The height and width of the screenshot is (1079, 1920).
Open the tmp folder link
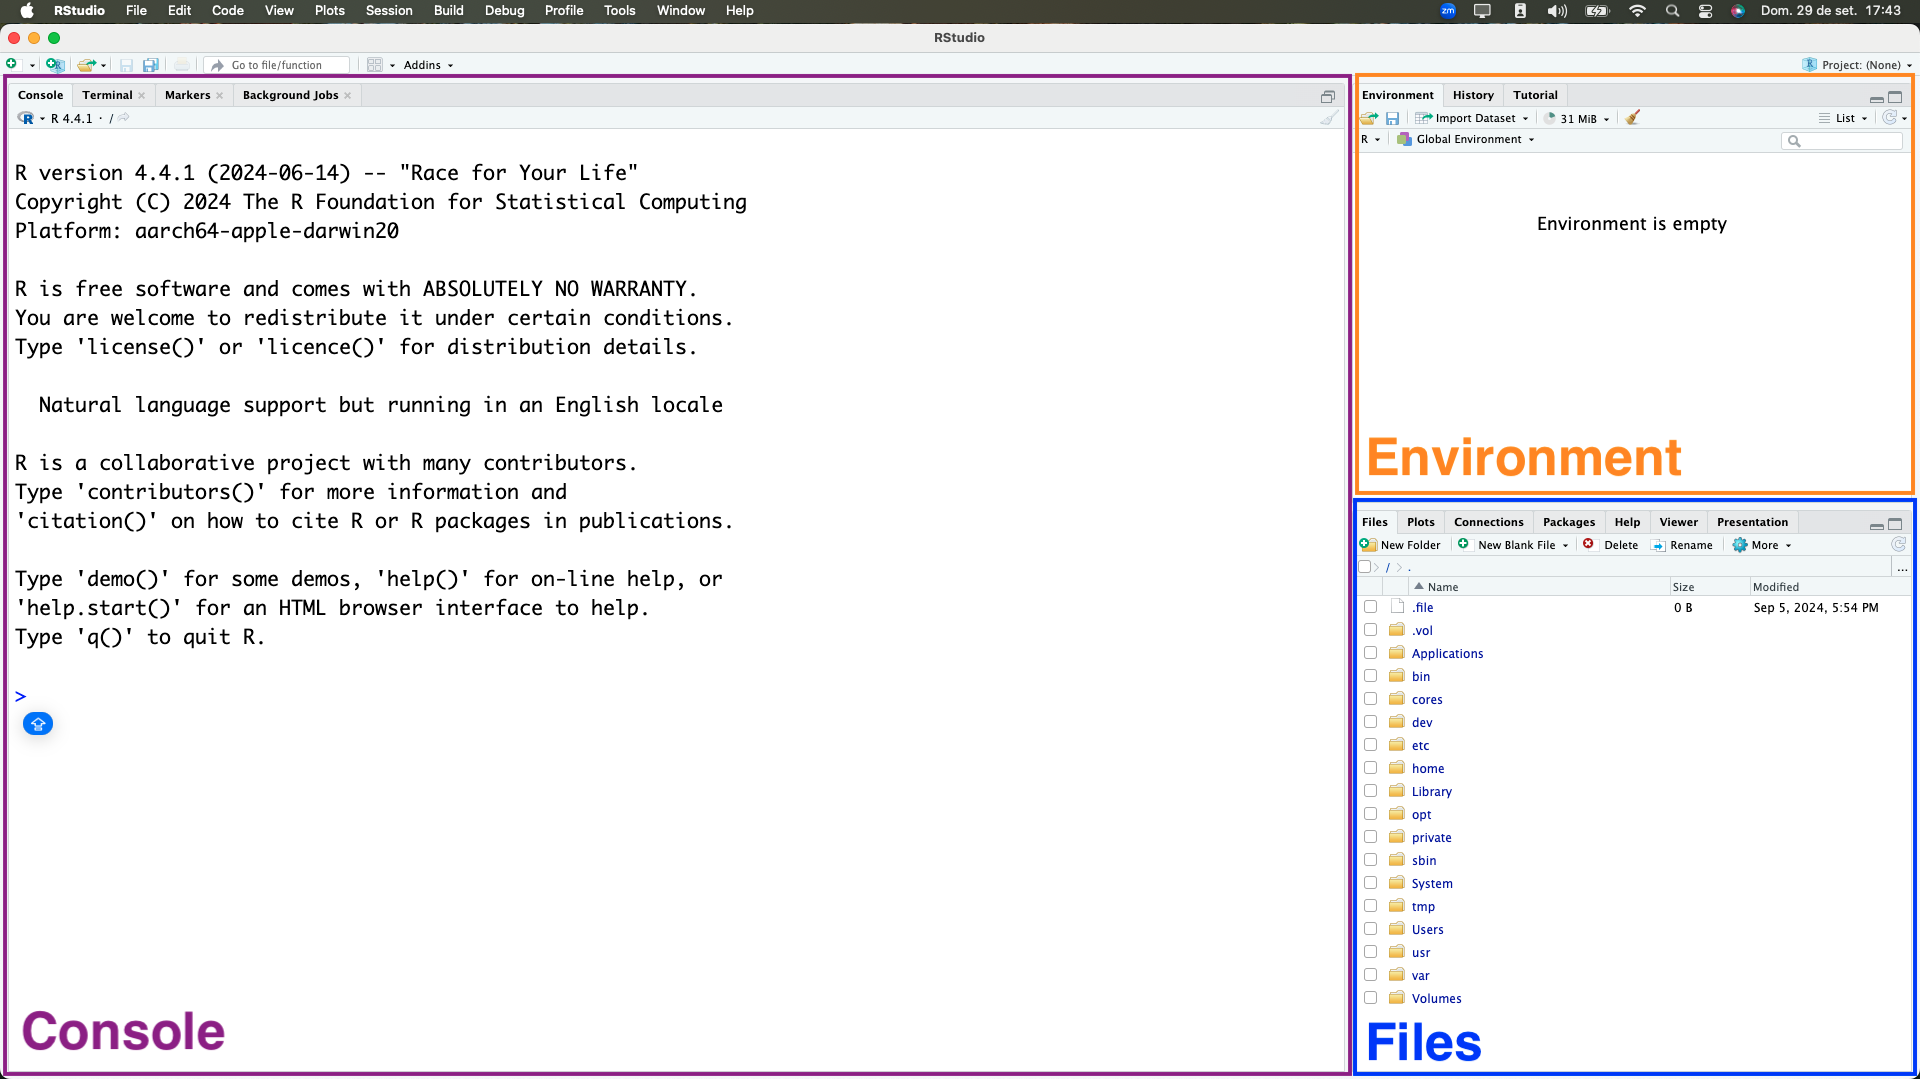click(1423, 906)
